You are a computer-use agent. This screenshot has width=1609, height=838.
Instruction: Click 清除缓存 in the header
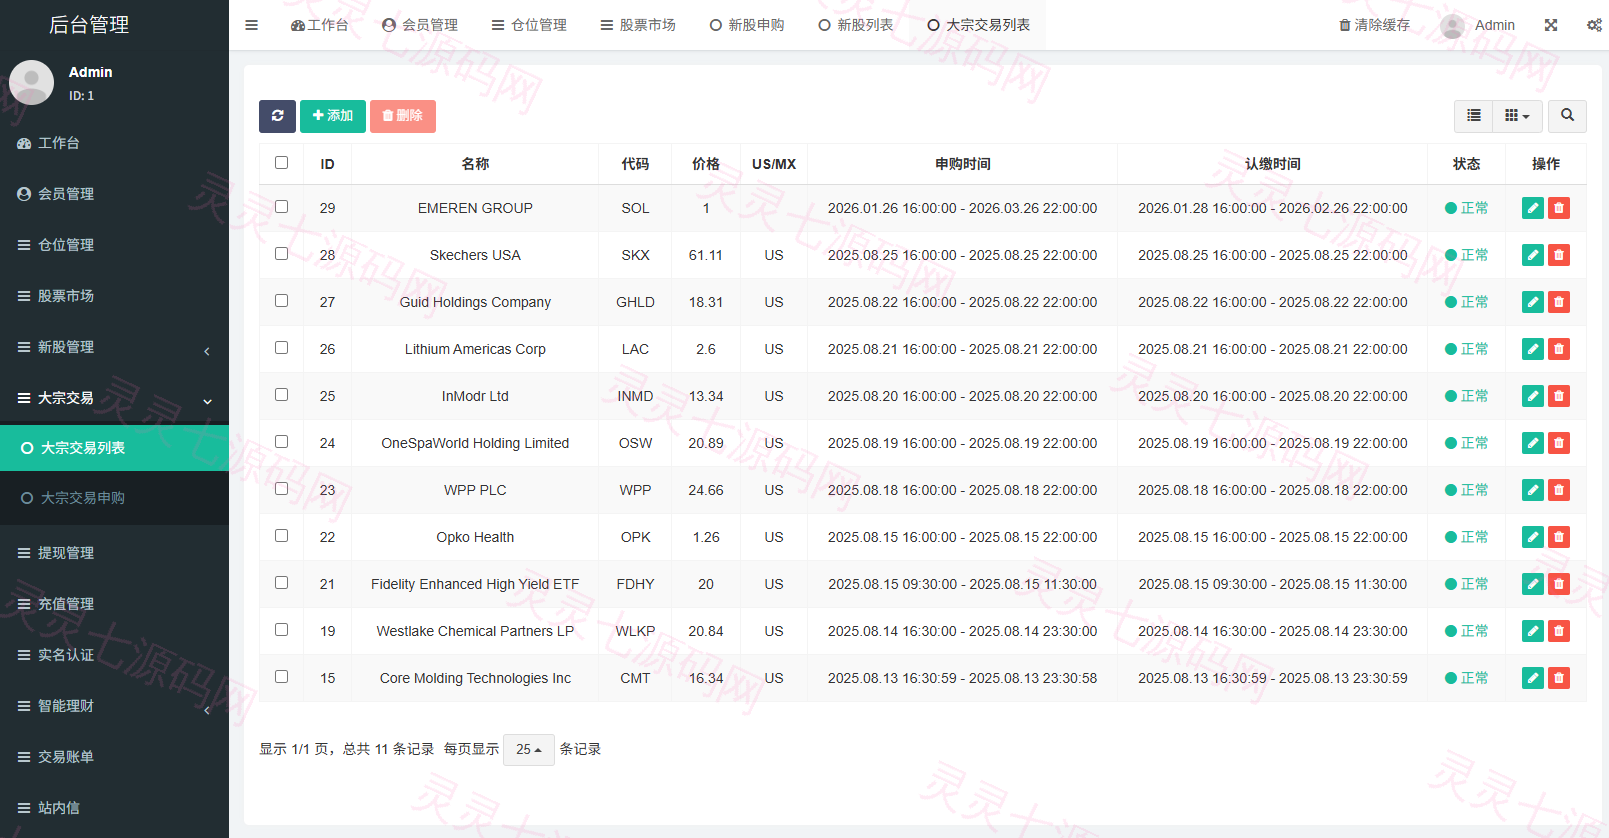point(1374,25)
